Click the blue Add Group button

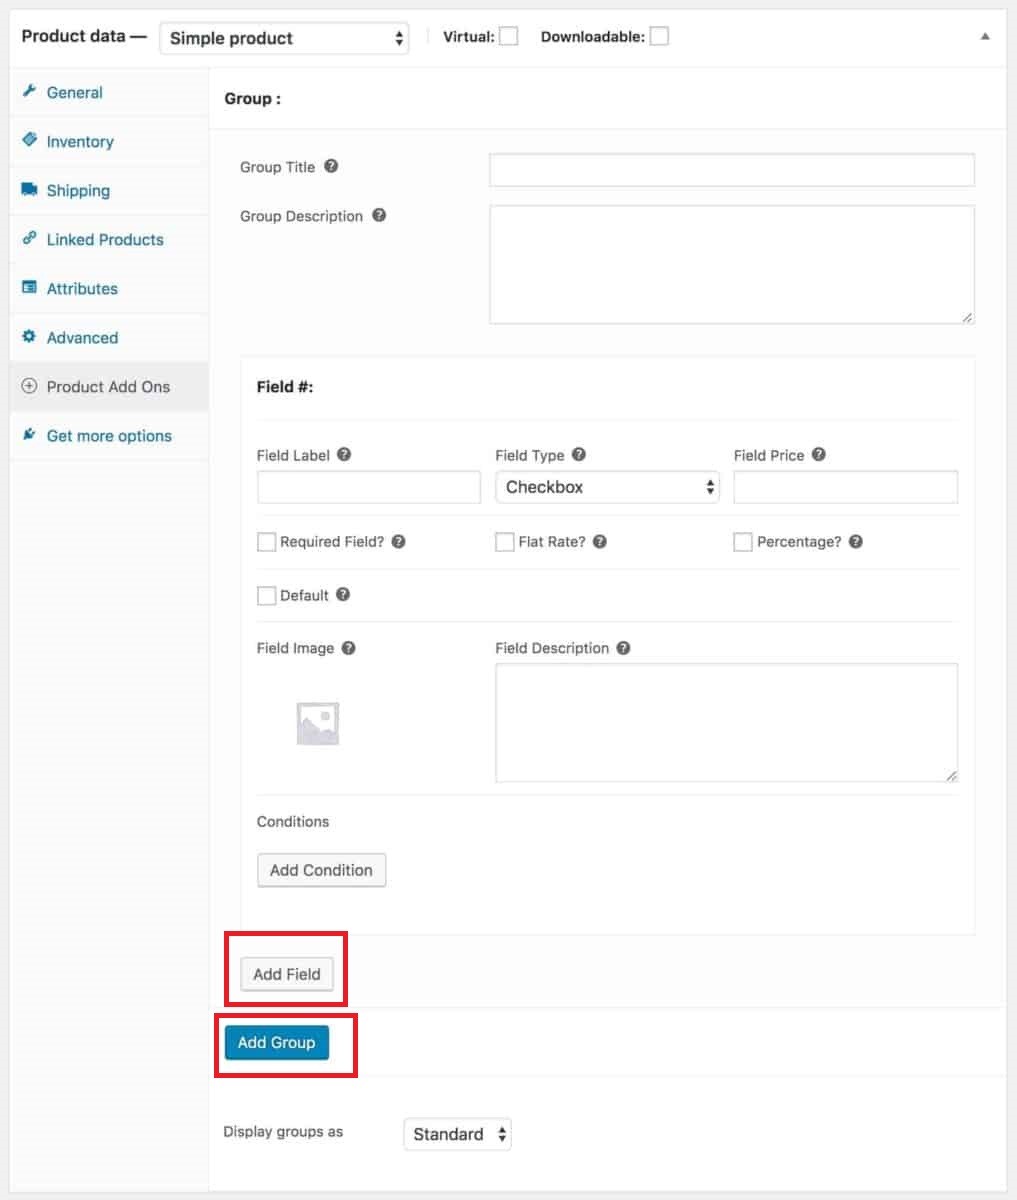pyautogui.click(x=277, y=1042)
